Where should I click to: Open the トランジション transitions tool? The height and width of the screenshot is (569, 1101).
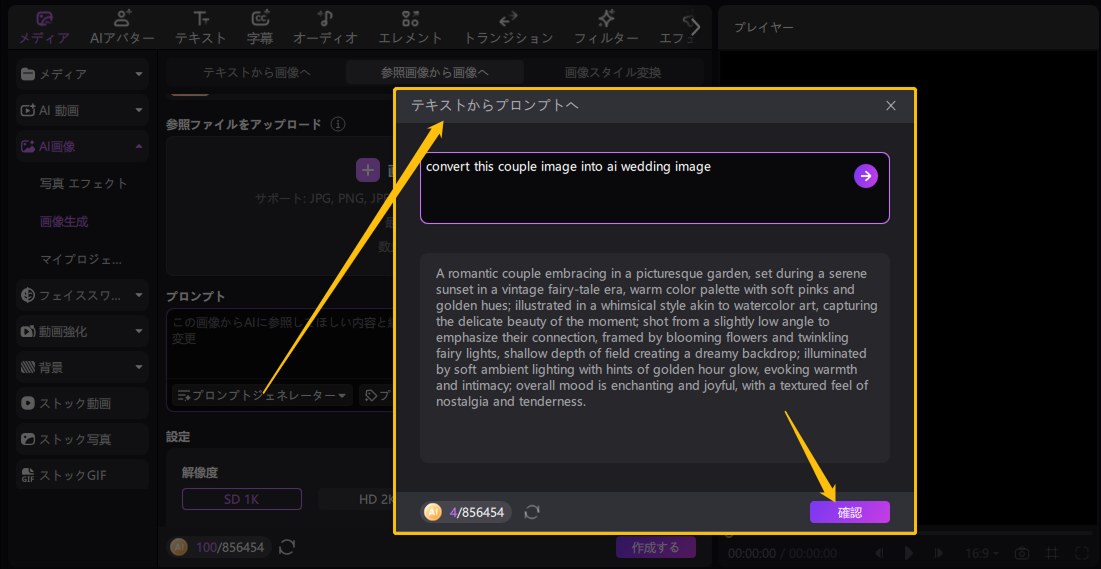tap(508, 27)
